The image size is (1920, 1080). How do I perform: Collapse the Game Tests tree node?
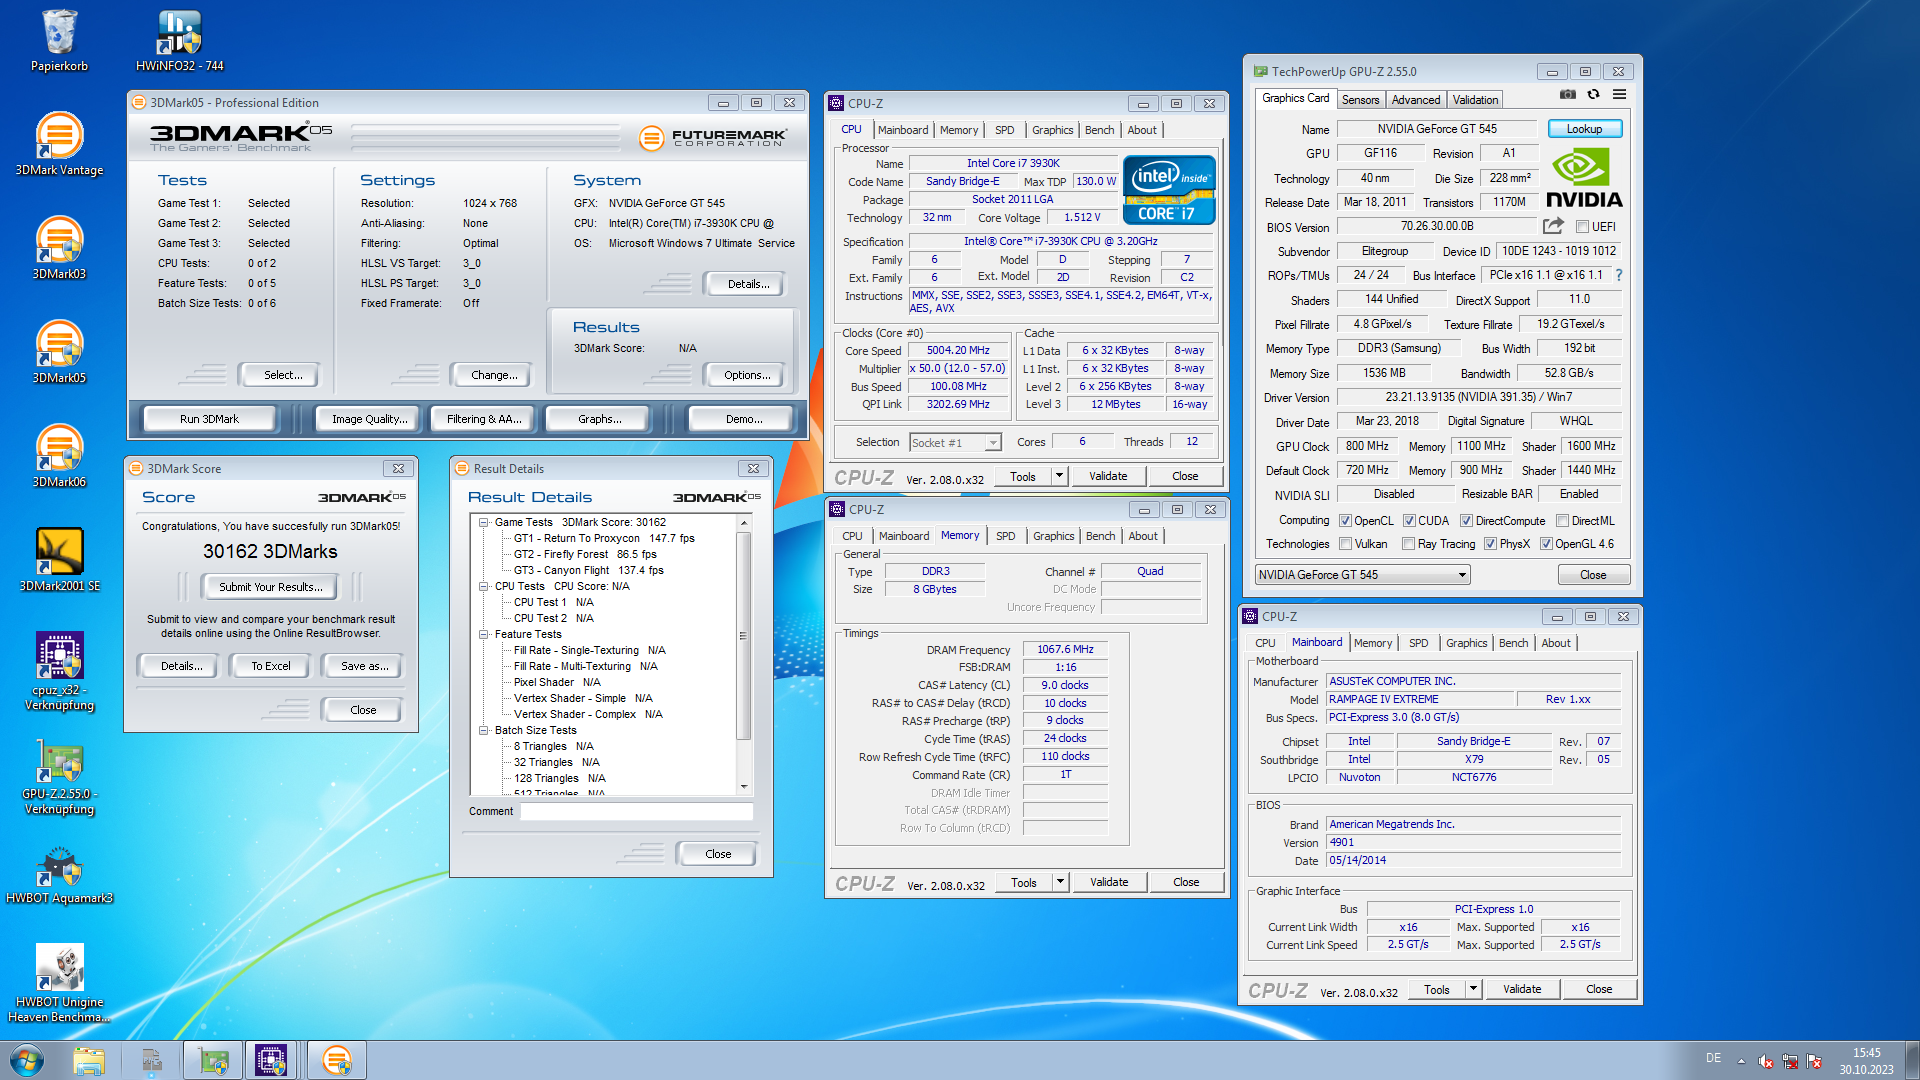[x=484, y=522]
